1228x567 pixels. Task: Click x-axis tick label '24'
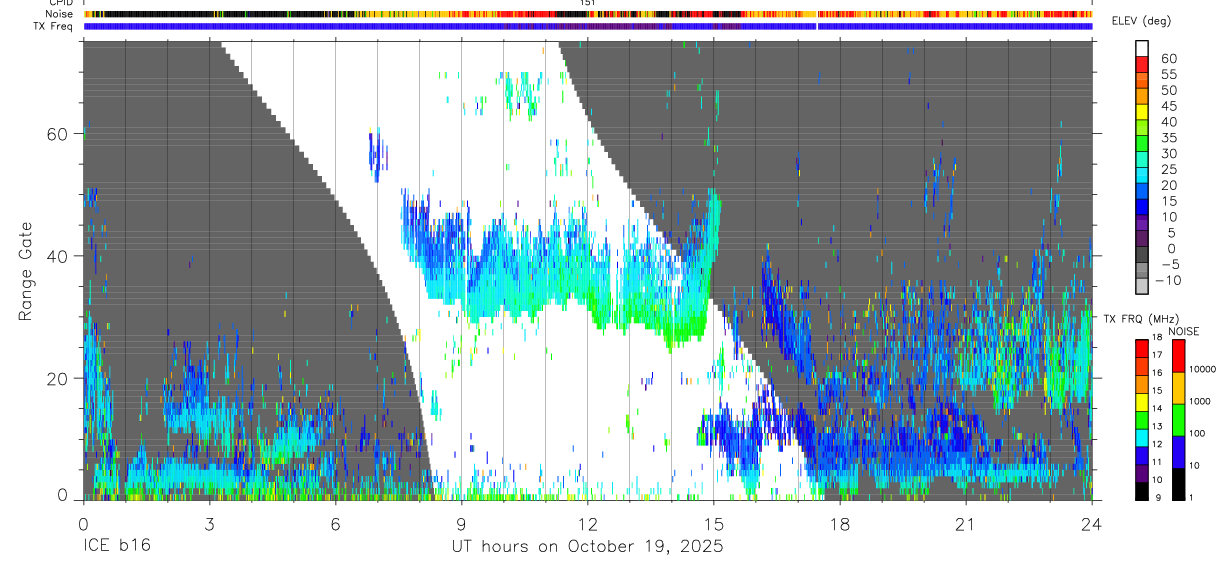pyautogui.click(x=1091, y=524)
